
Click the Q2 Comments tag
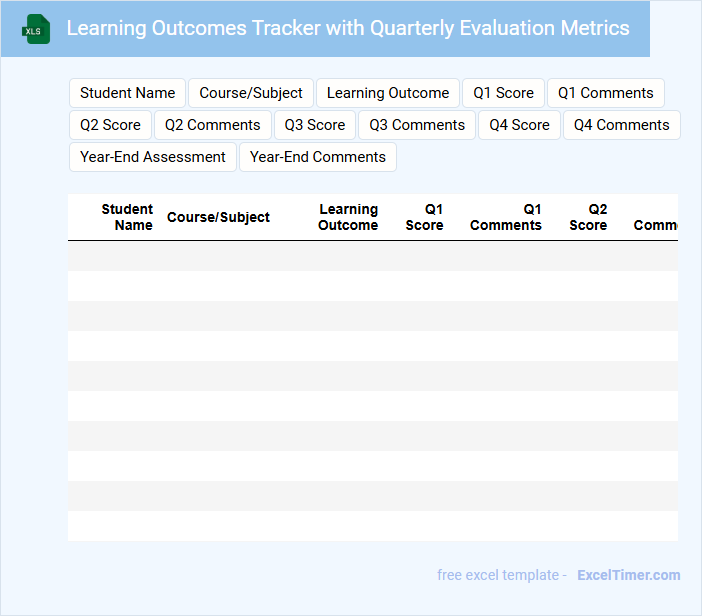pyautogui.click(x=213, y=125)
